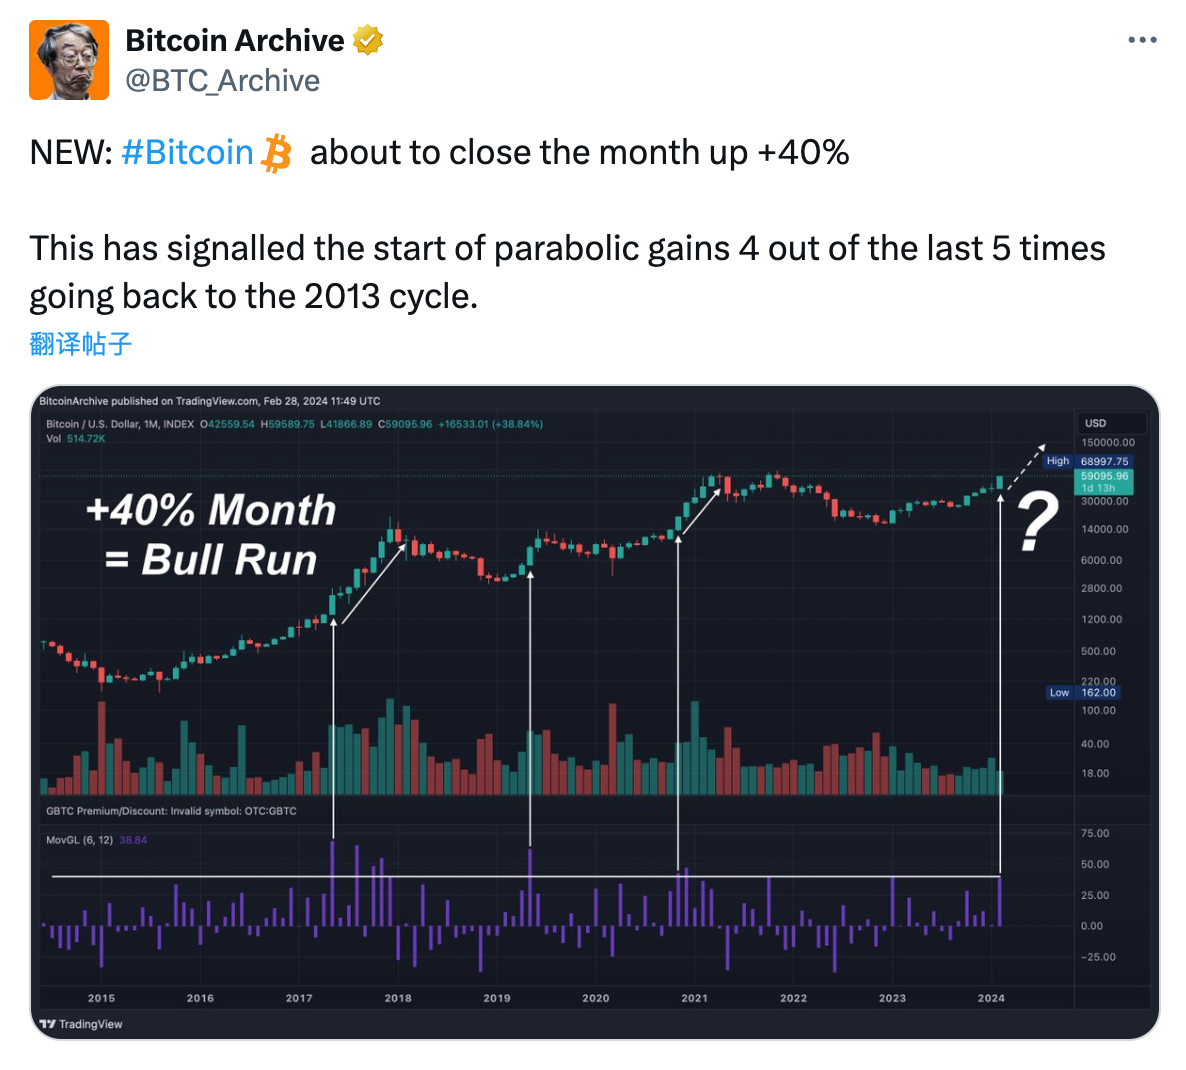Viewport: 1186px width, 1070px height.
Task: Click the Vol 514.72K label
Action: 76,439
